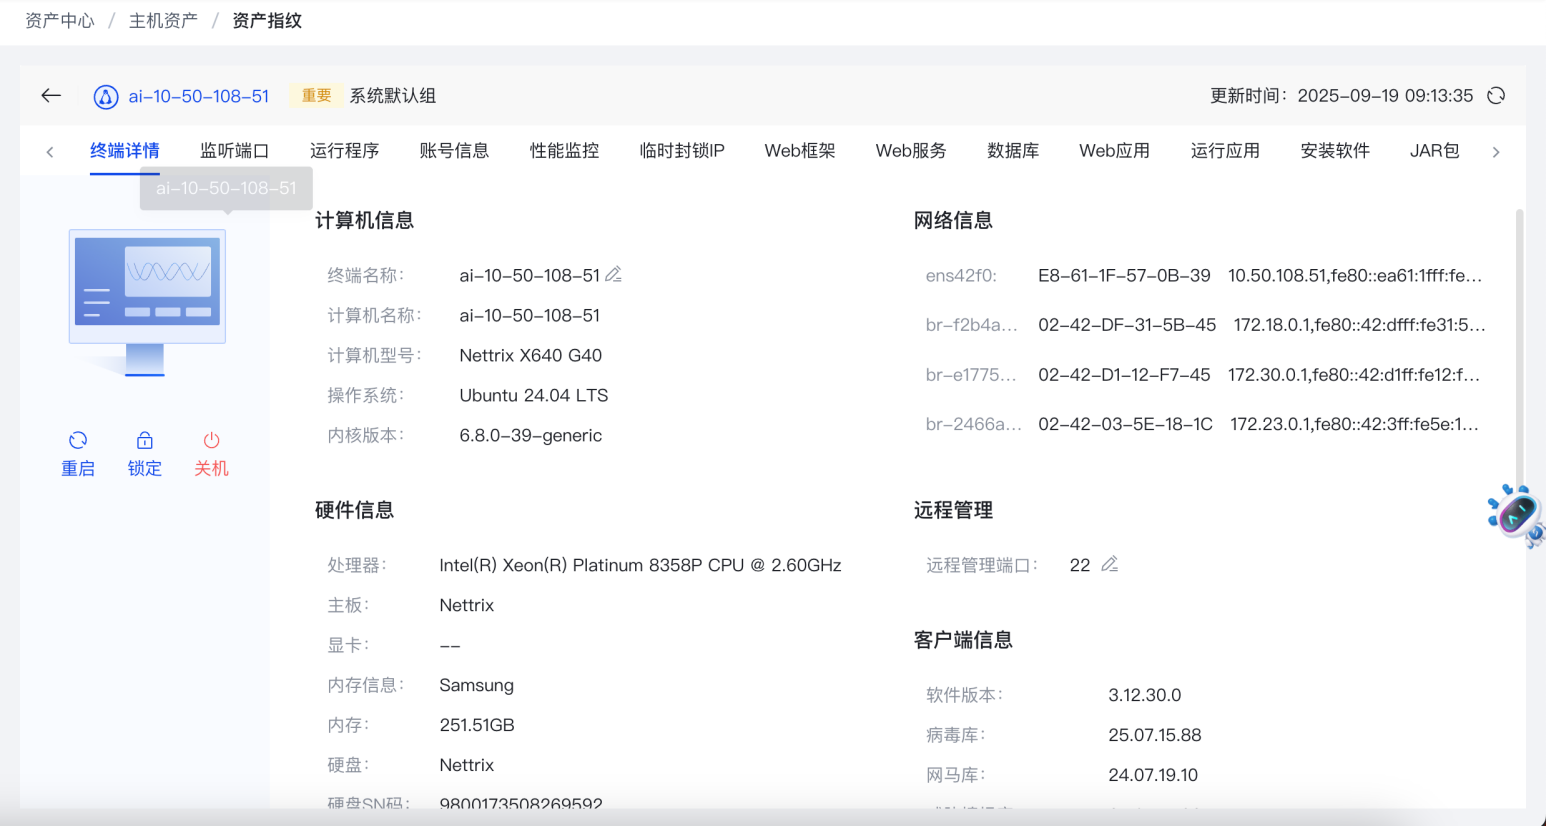Click the restart (重启) icon
Viewport: 1546px width, 826px height.
[78, 441]
